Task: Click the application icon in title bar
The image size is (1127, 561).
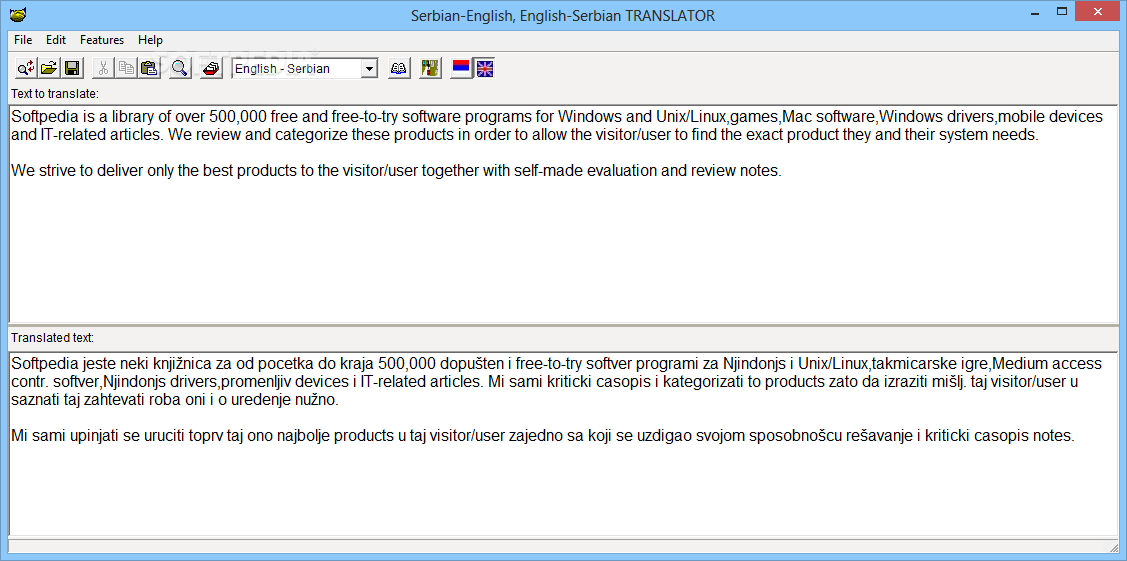Action: [17, 13]
